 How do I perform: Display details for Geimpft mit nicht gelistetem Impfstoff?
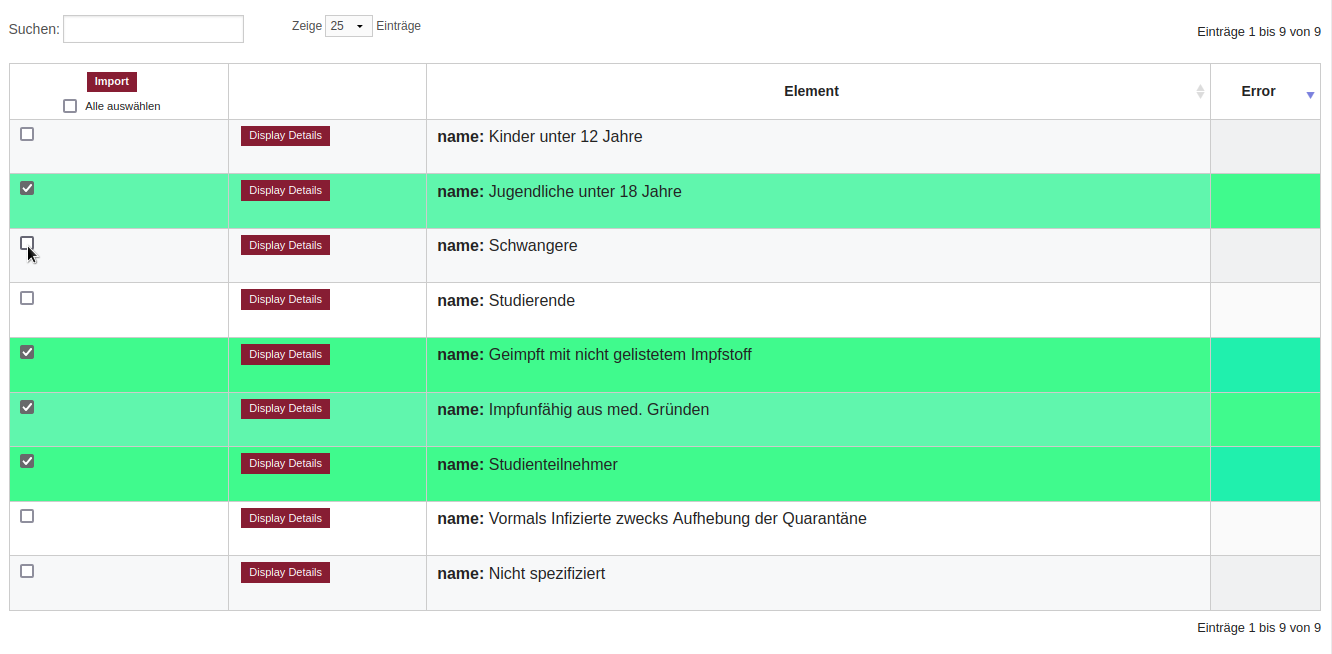[285, 354]
